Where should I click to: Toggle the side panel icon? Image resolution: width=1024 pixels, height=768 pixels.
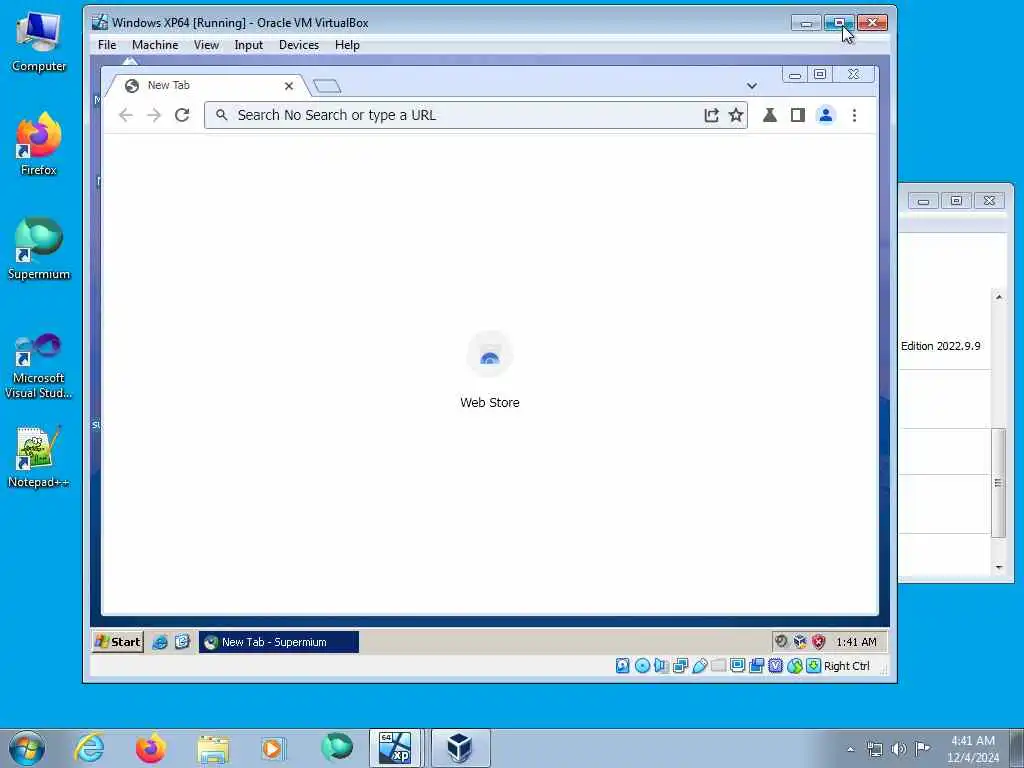tap(797, 116)
